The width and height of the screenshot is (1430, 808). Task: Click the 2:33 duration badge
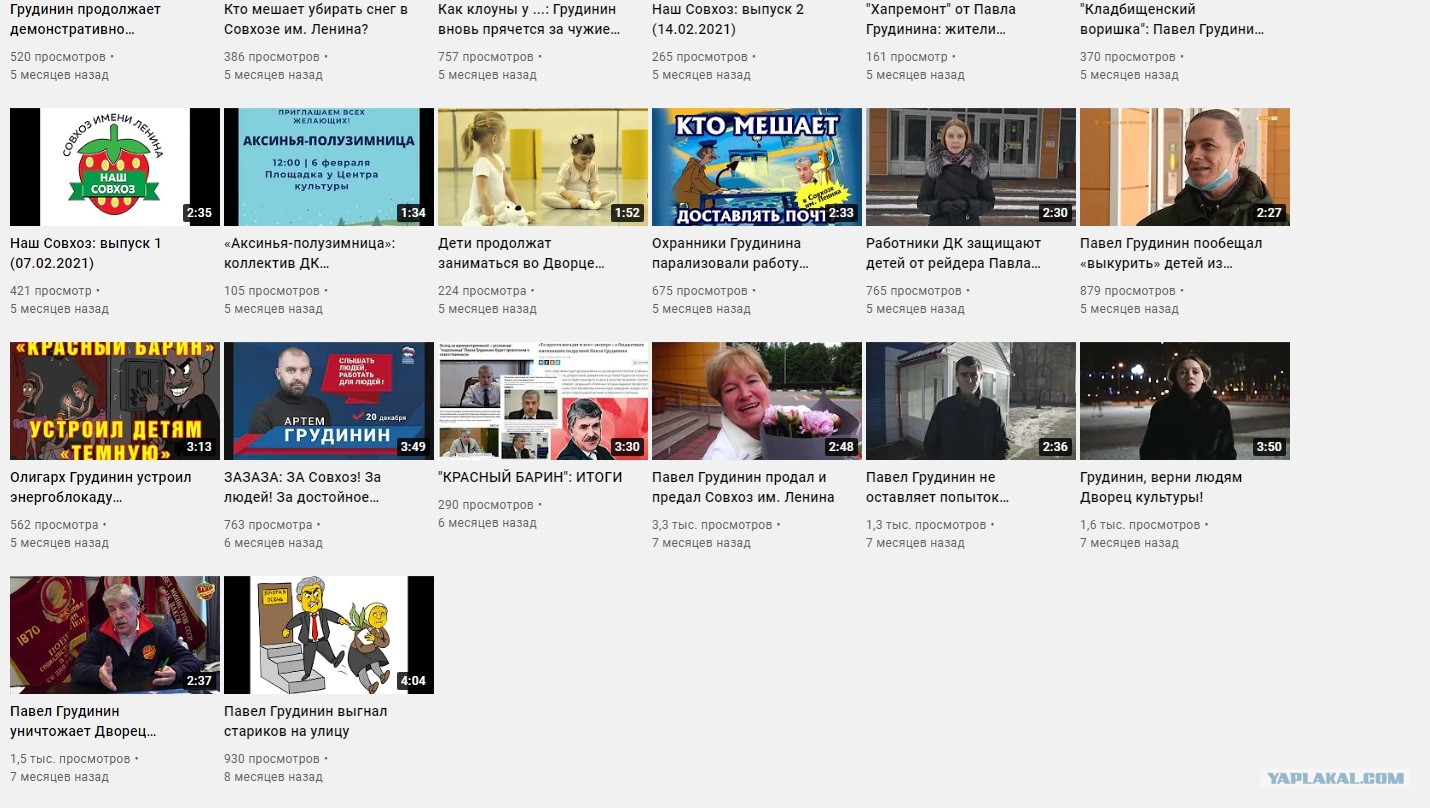coord(841,213)
